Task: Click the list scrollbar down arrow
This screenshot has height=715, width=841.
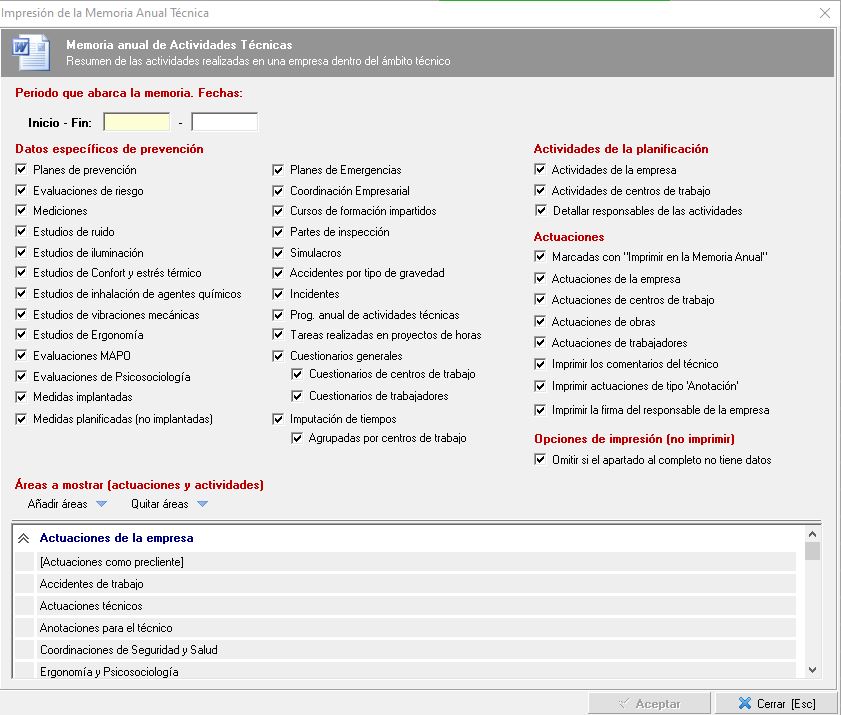Action: click(x=812, y=670)
